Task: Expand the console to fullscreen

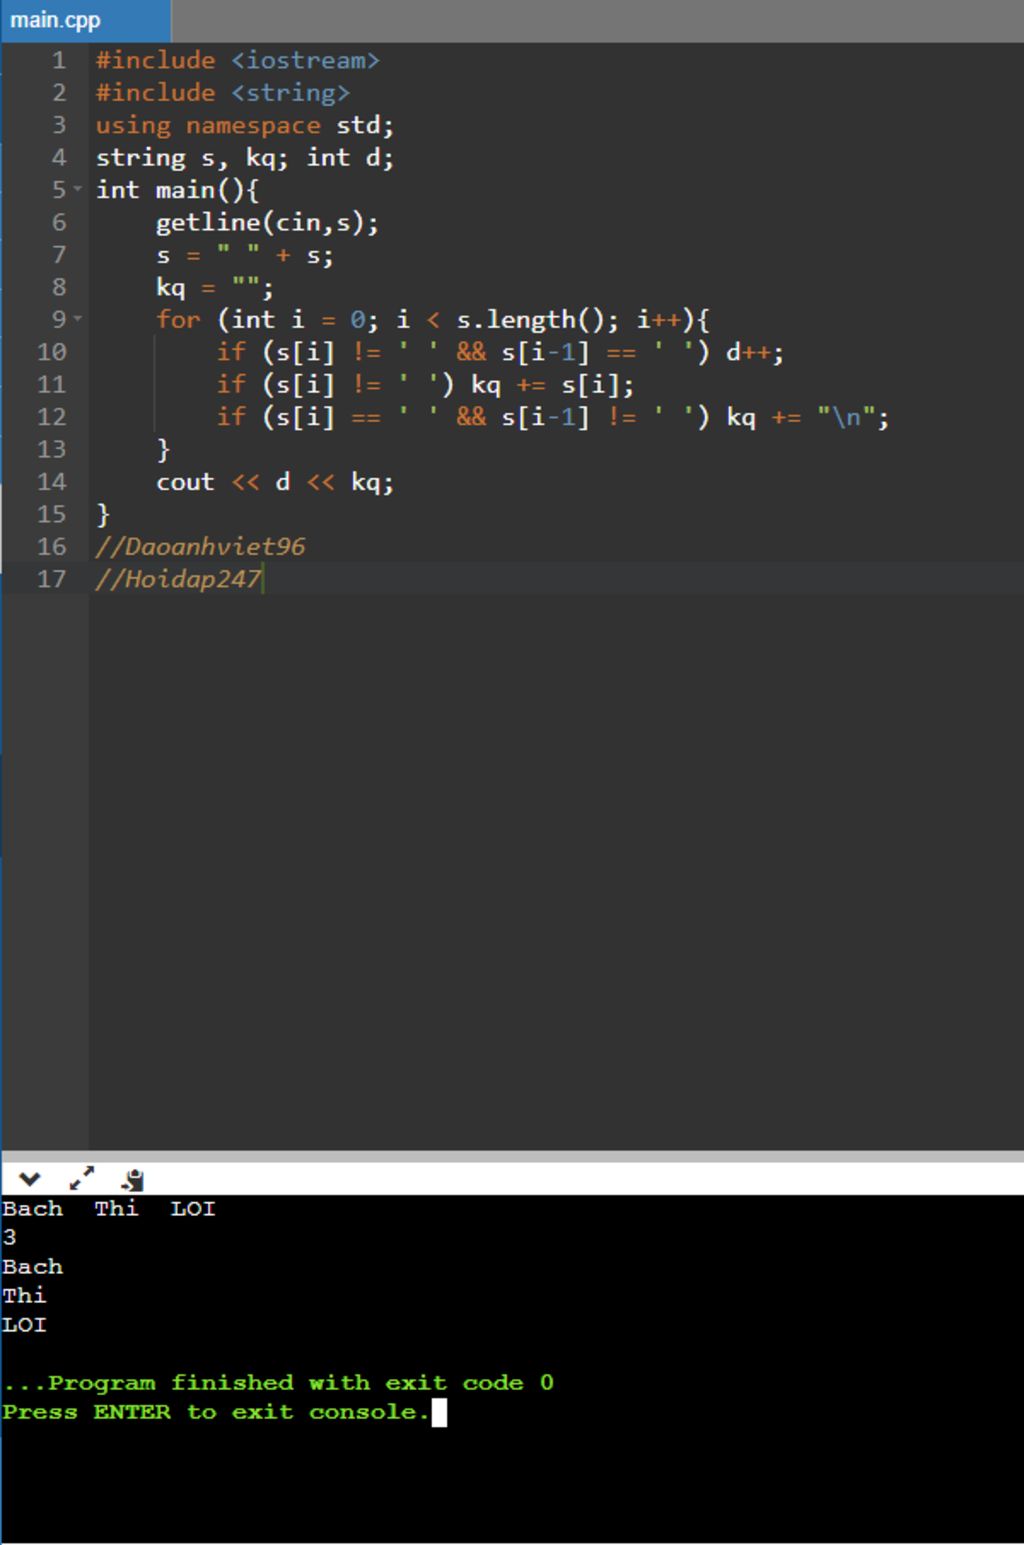Action: 82,1179
